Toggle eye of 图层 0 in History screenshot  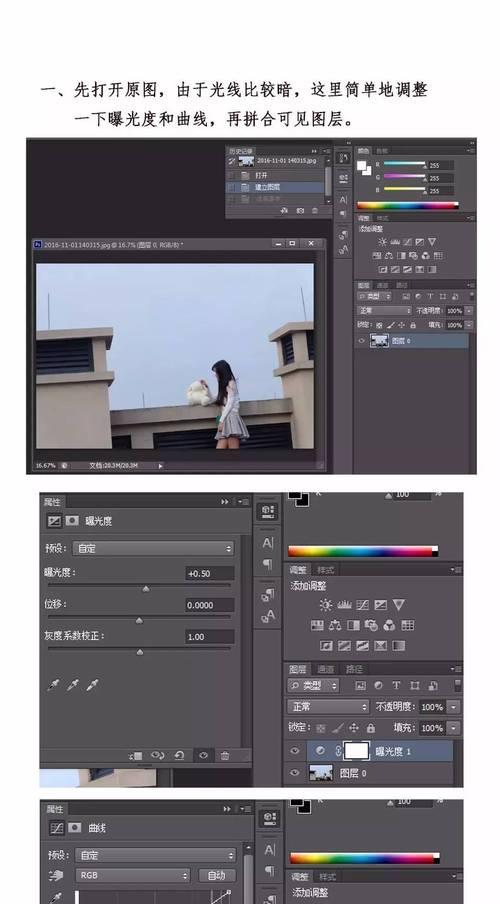pos(362,341)
